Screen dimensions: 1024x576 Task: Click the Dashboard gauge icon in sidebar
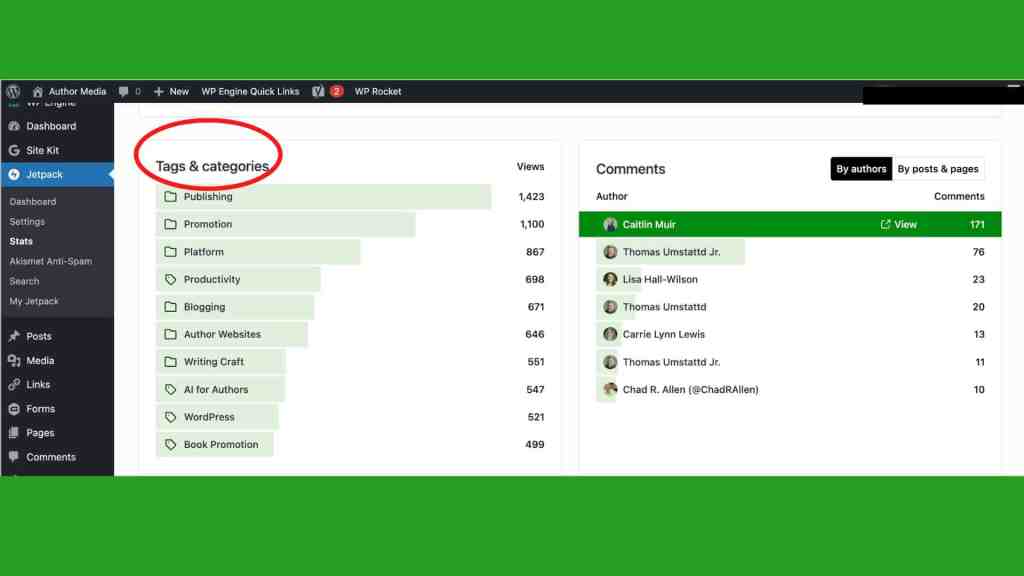pyautogui.click(x=14, y=126)
